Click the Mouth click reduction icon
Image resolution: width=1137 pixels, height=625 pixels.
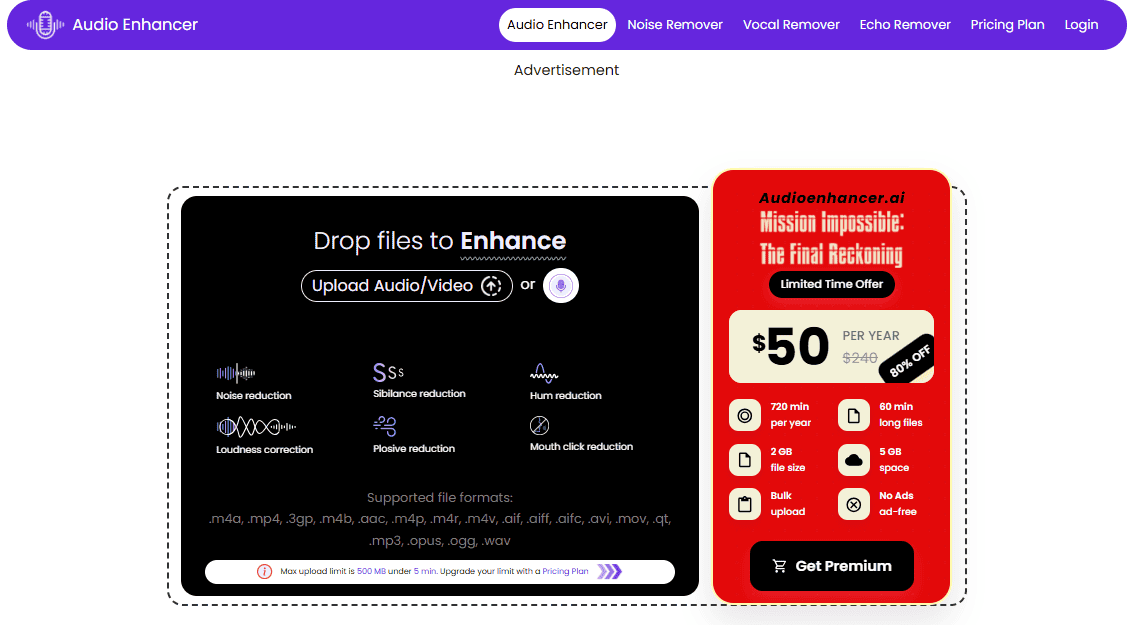539,426
